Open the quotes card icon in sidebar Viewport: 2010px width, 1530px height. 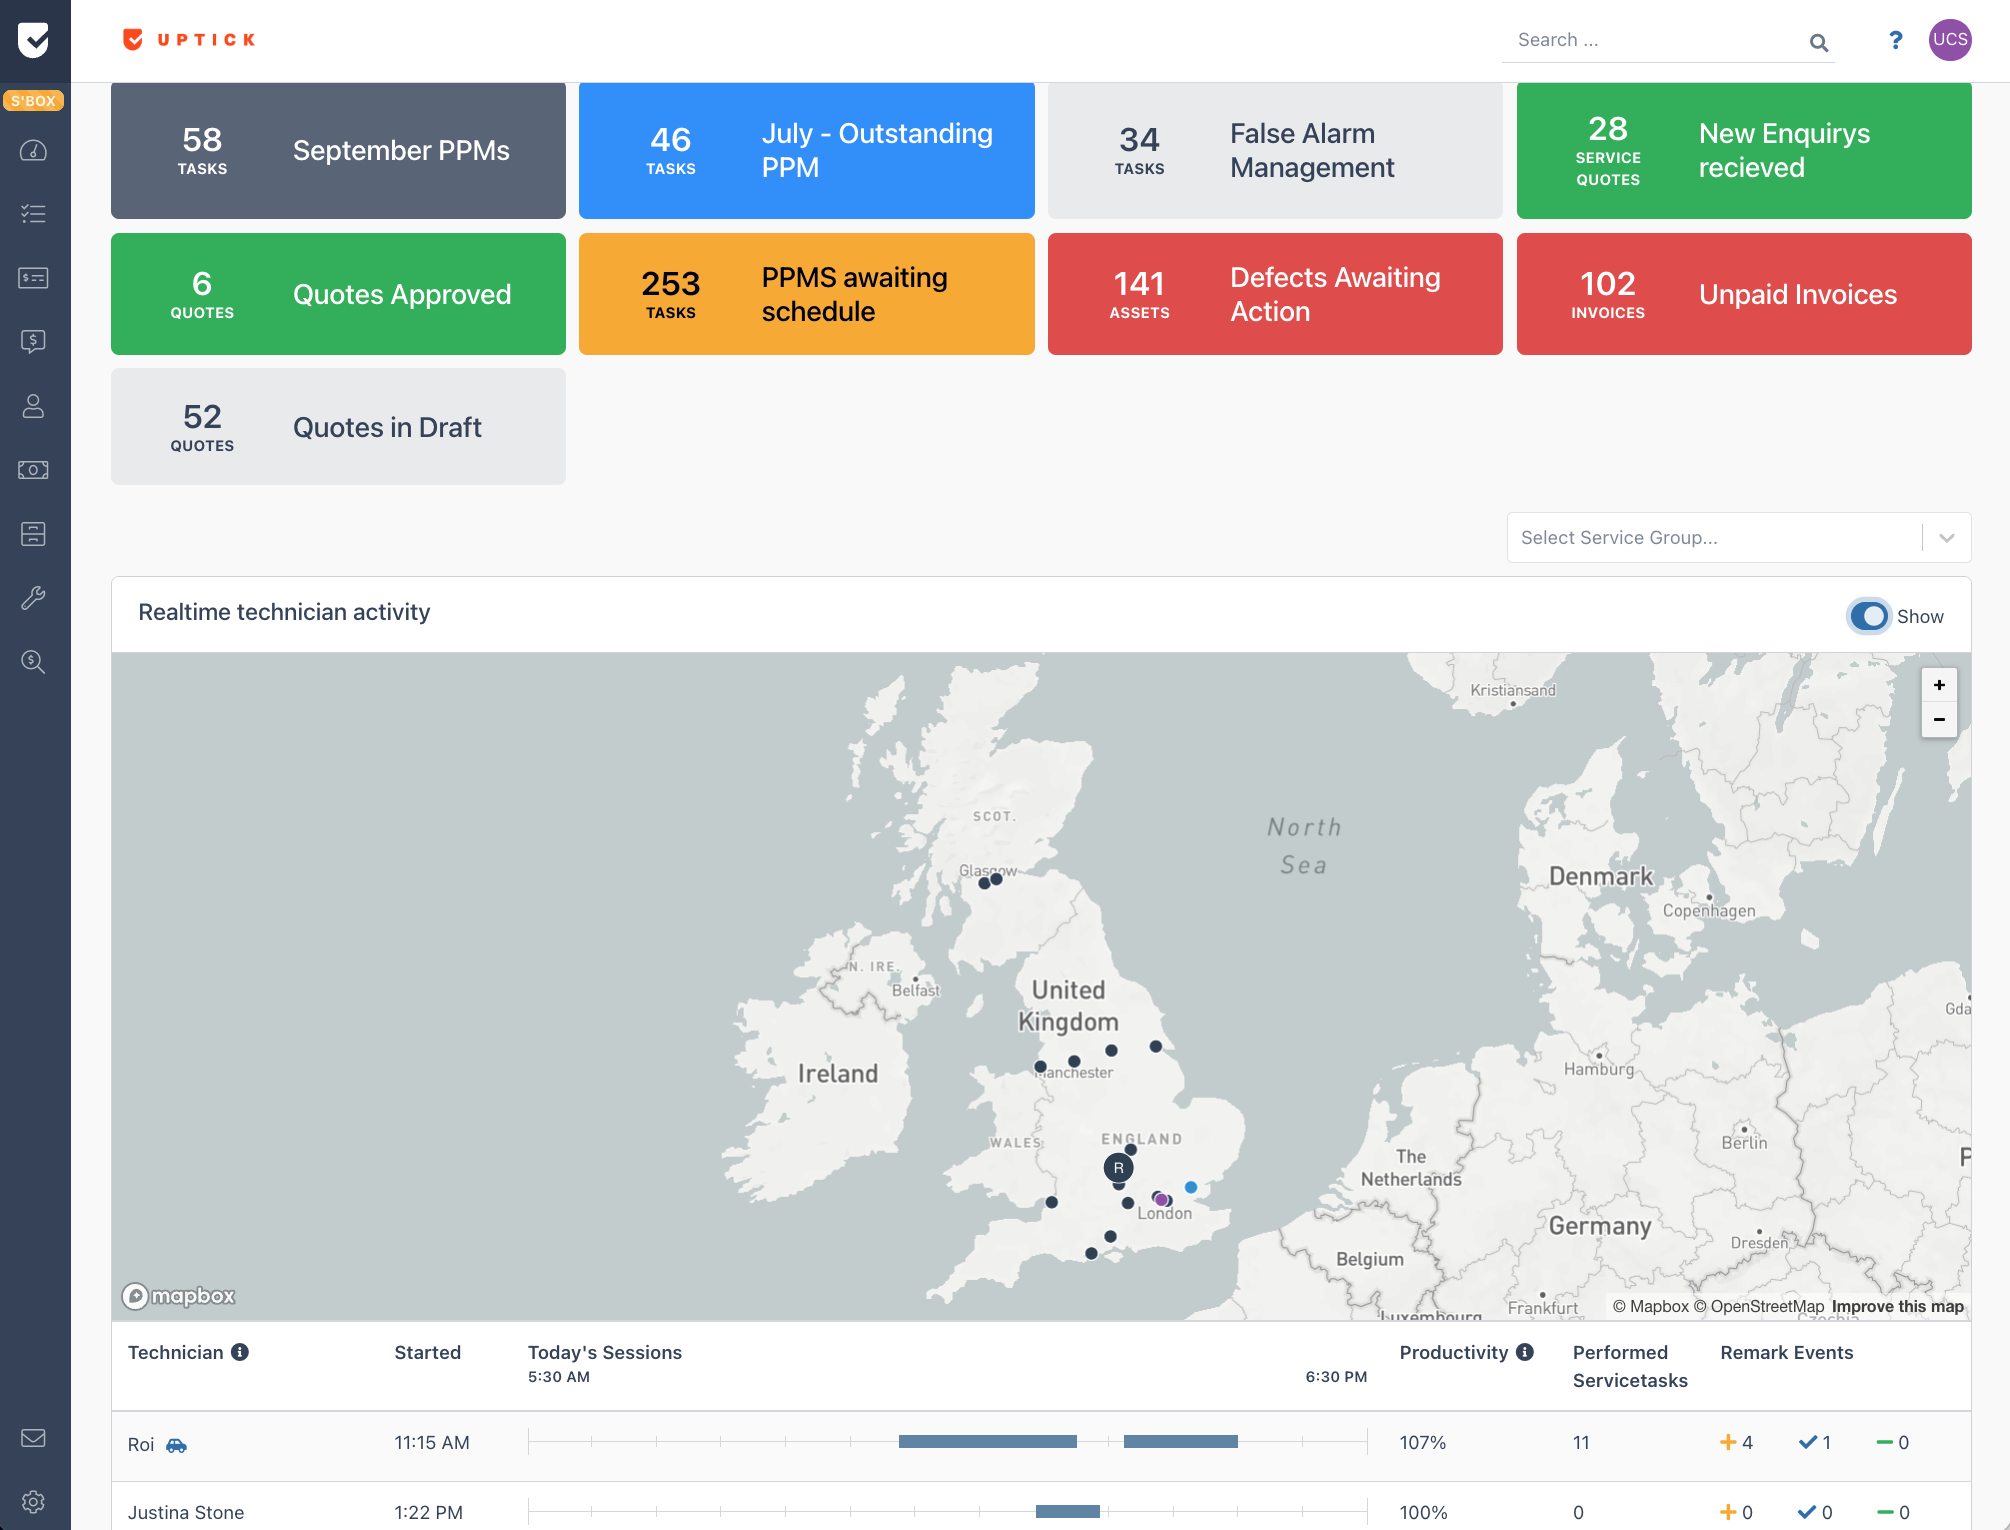[x=34, y=278]
